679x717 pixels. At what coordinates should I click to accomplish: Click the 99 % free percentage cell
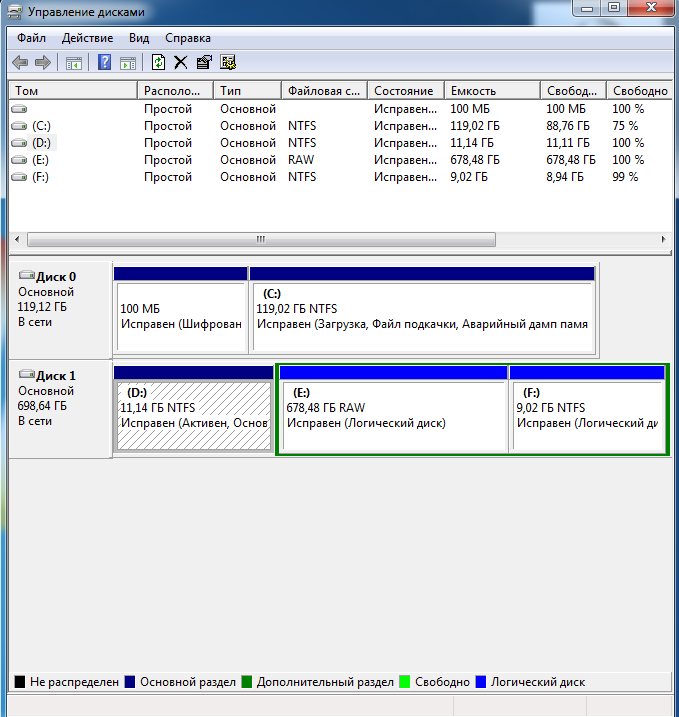[x=625, y=177]
